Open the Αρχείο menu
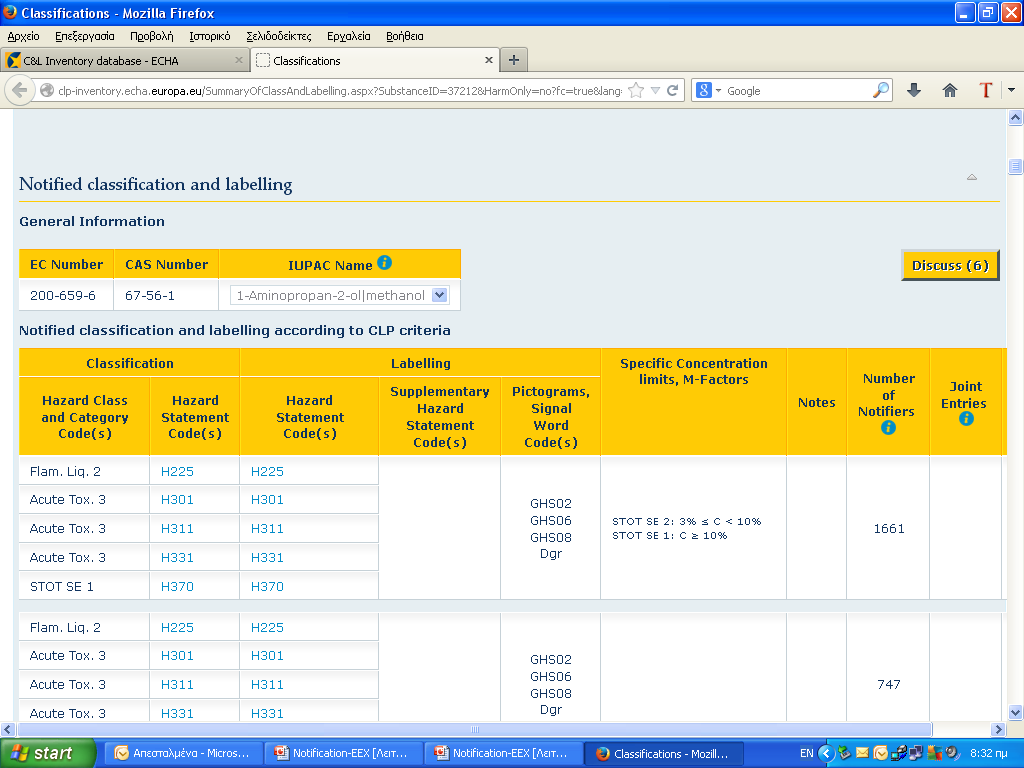The image size is (1024, 768). [24, 36]
